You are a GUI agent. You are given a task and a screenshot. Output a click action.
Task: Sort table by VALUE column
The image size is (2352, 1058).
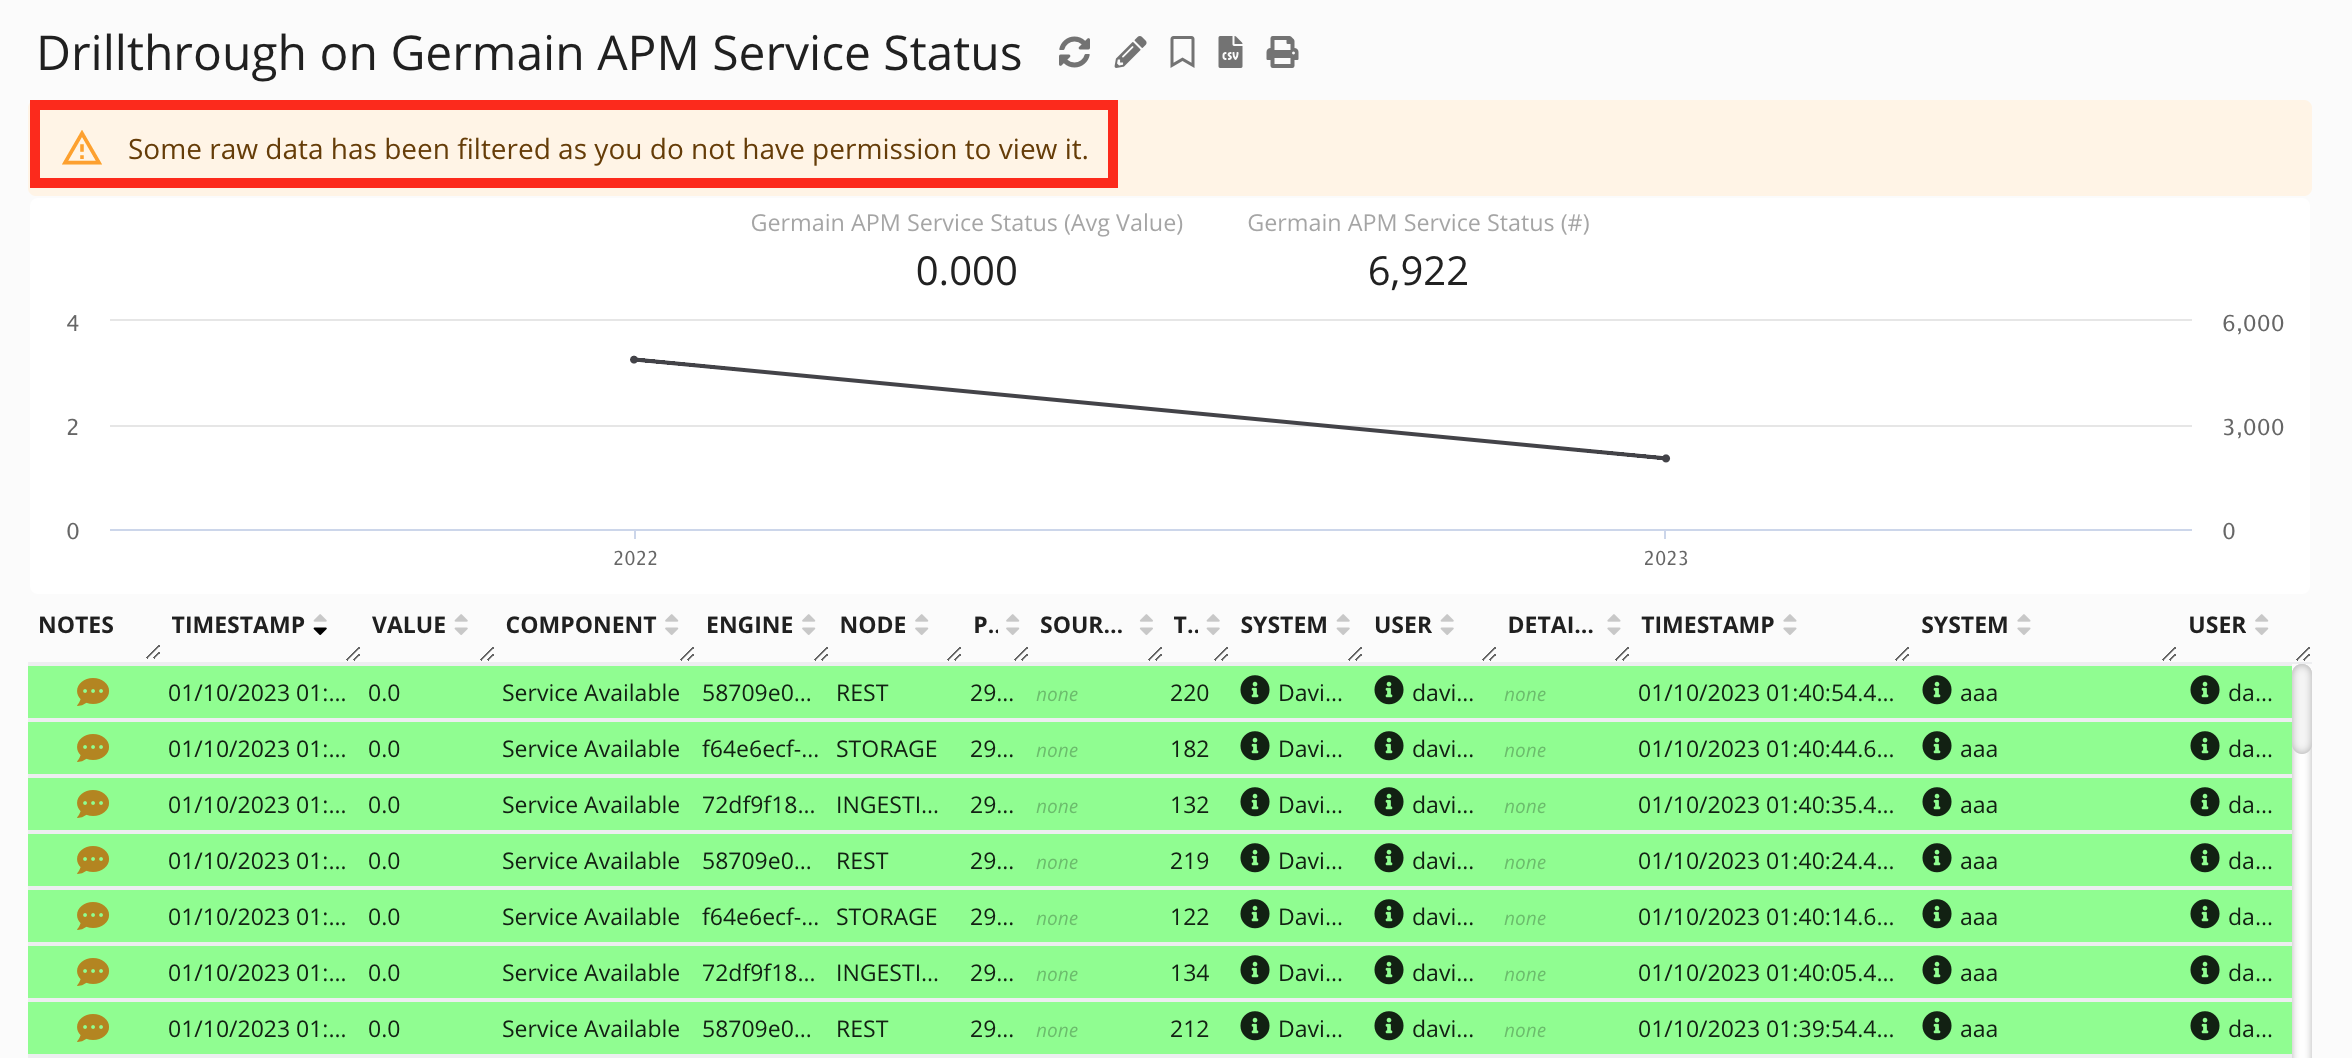[x=409, y=625]
